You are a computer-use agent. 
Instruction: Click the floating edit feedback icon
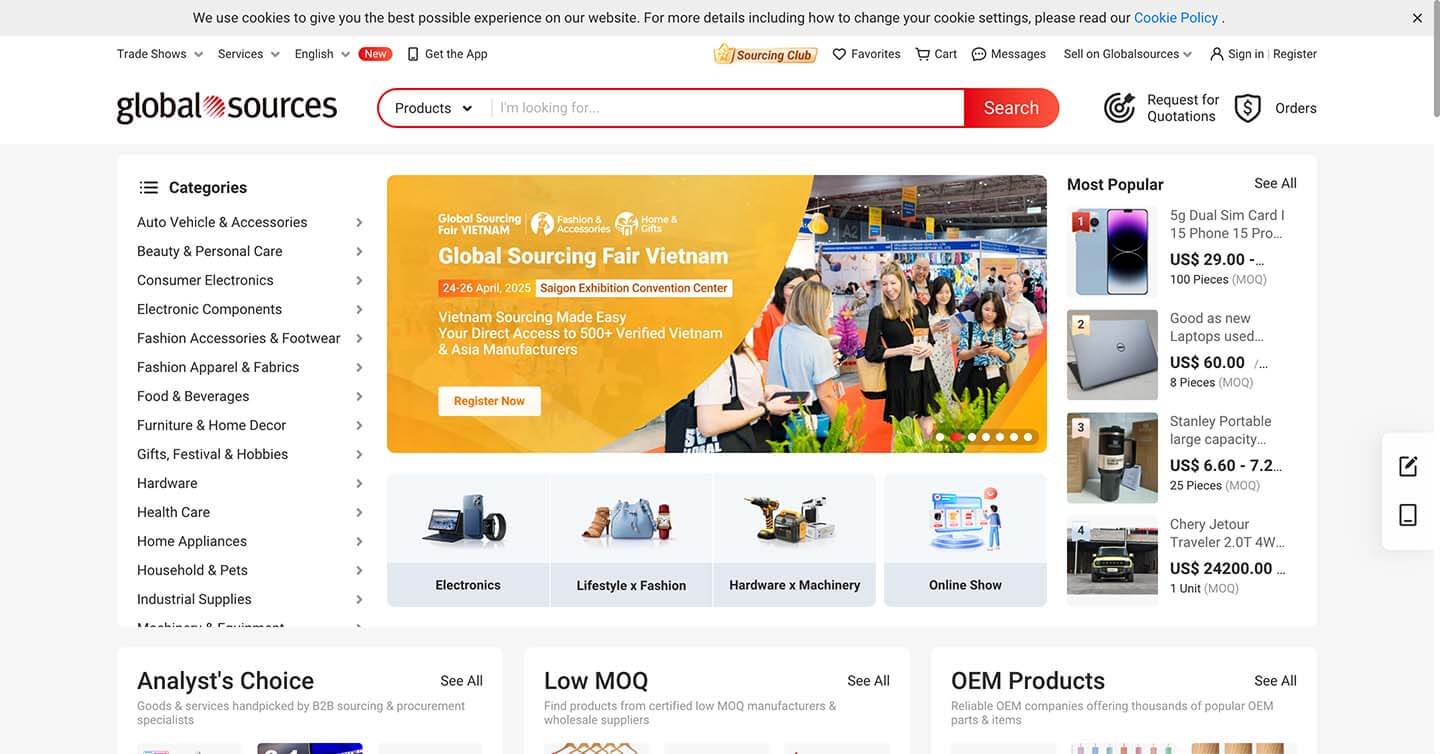pyautogui.click(x=1408, y=466)
